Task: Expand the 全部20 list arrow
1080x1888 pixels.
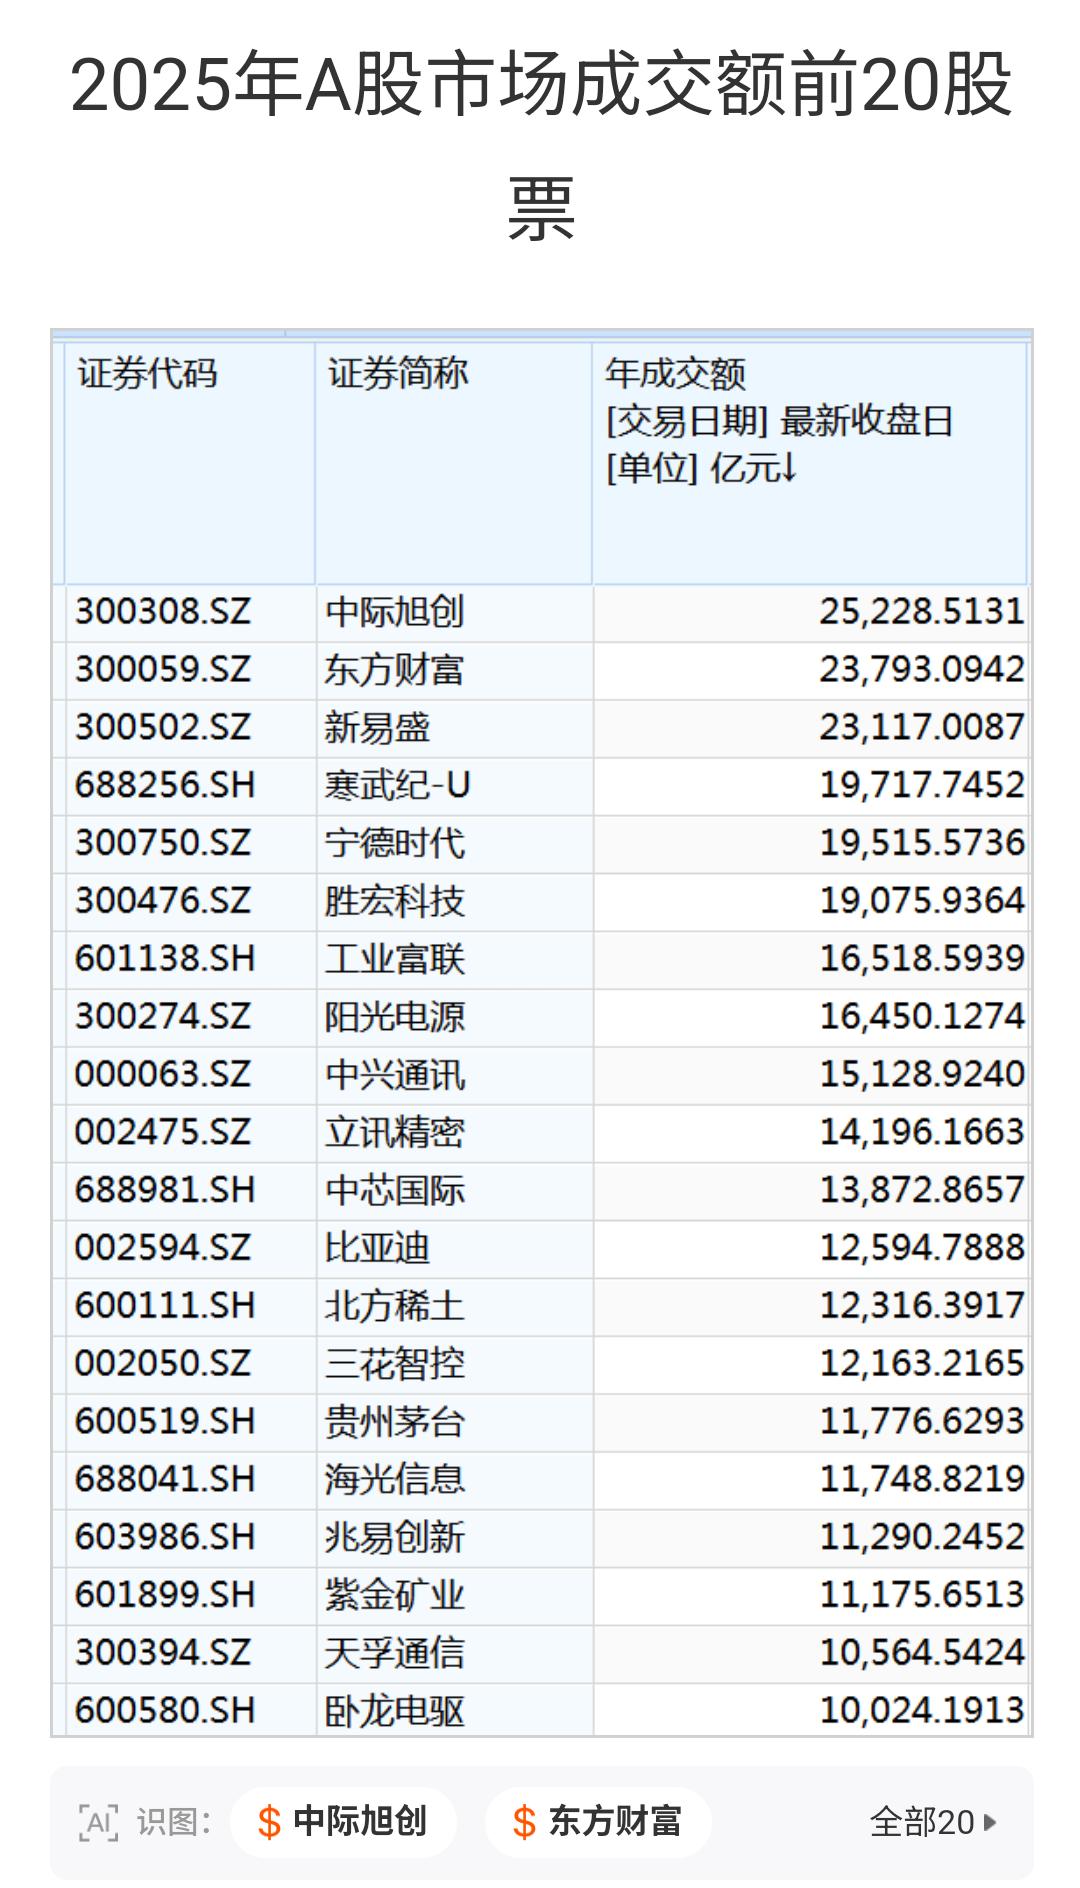Action: point(990,1822)
